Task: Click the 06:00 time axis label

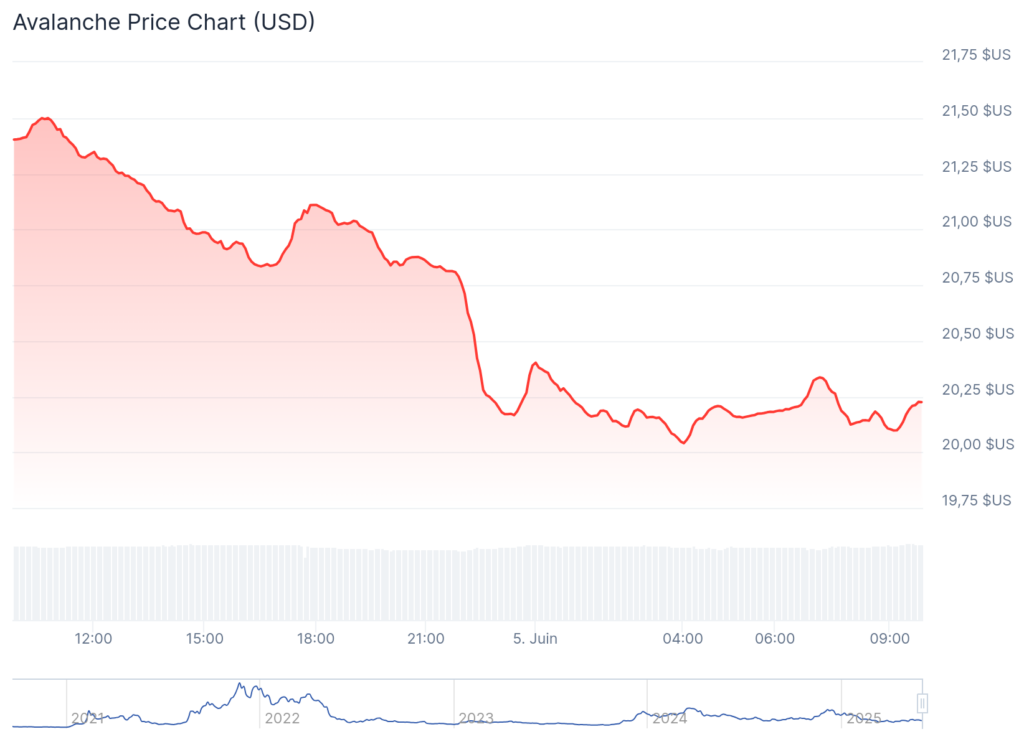Action: 775,638
